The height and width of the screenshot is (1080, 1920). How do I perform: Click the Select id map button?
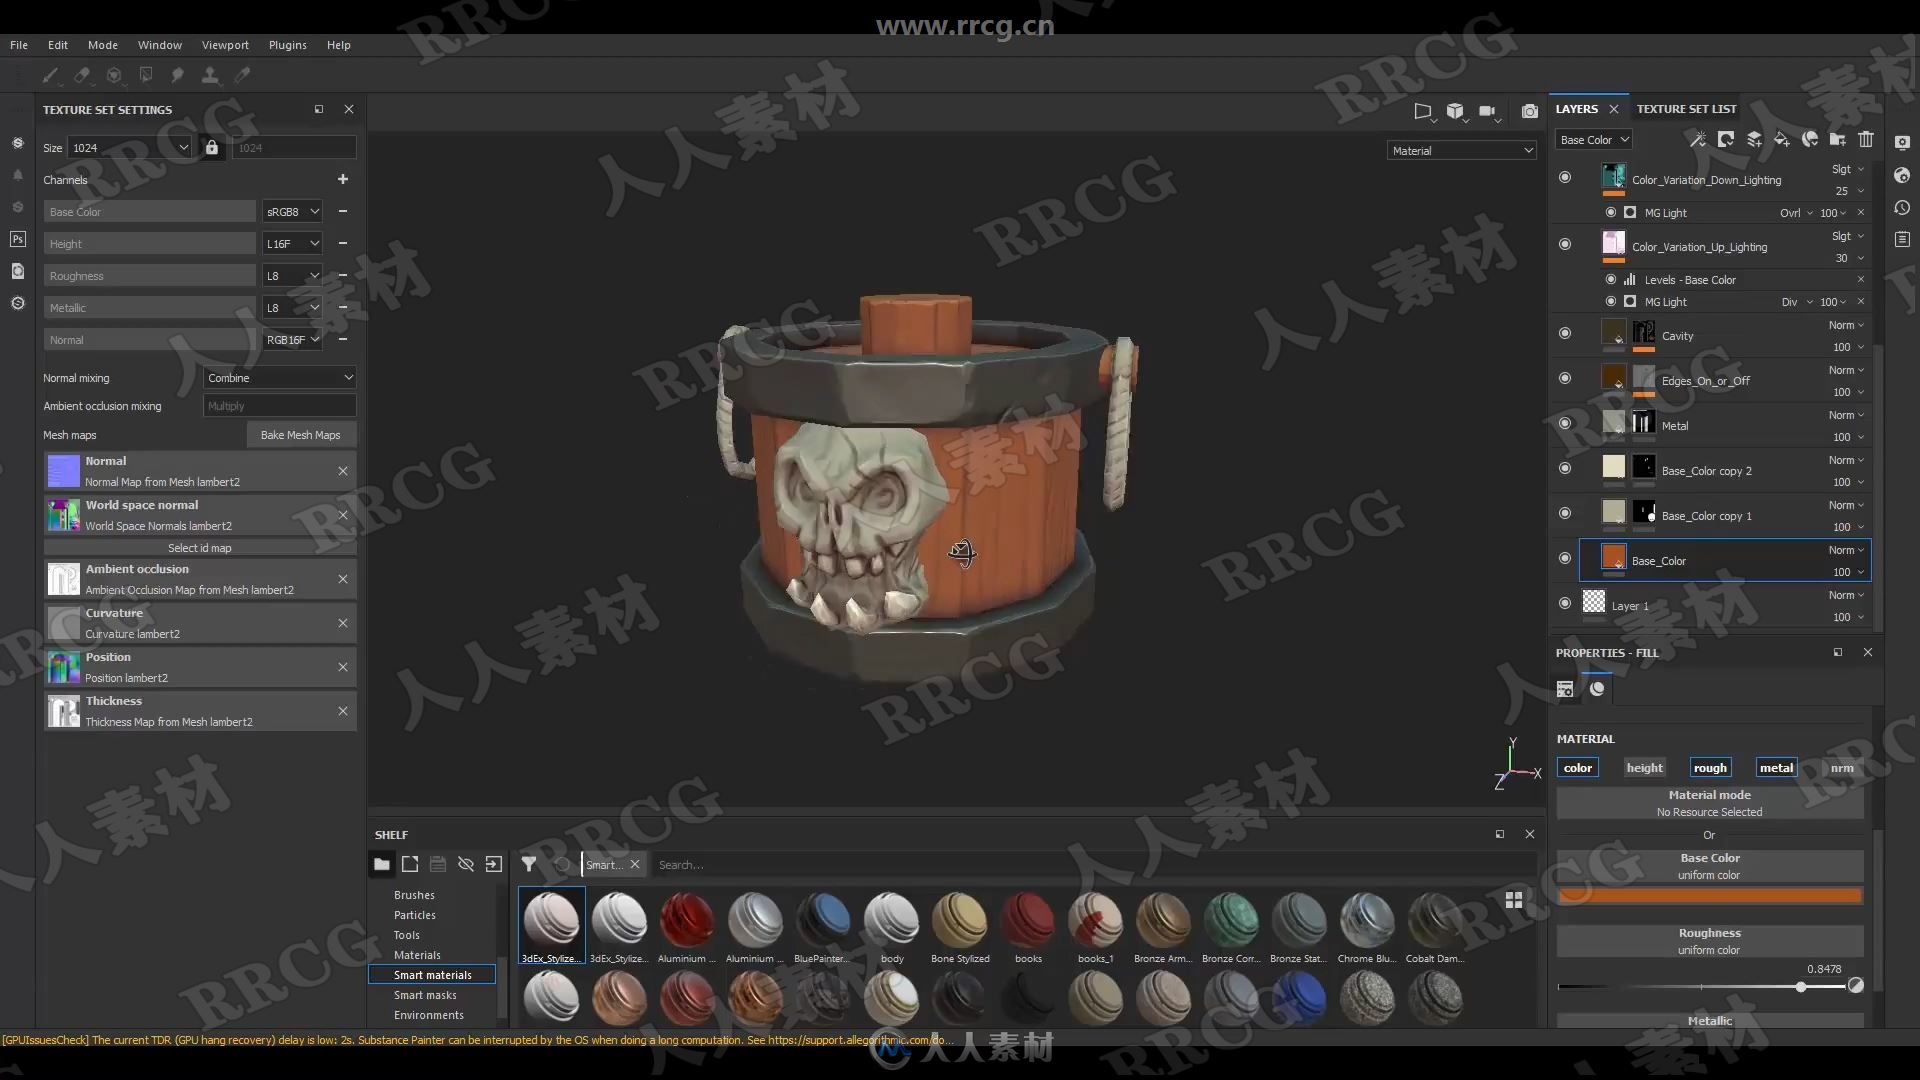point(200,548)
